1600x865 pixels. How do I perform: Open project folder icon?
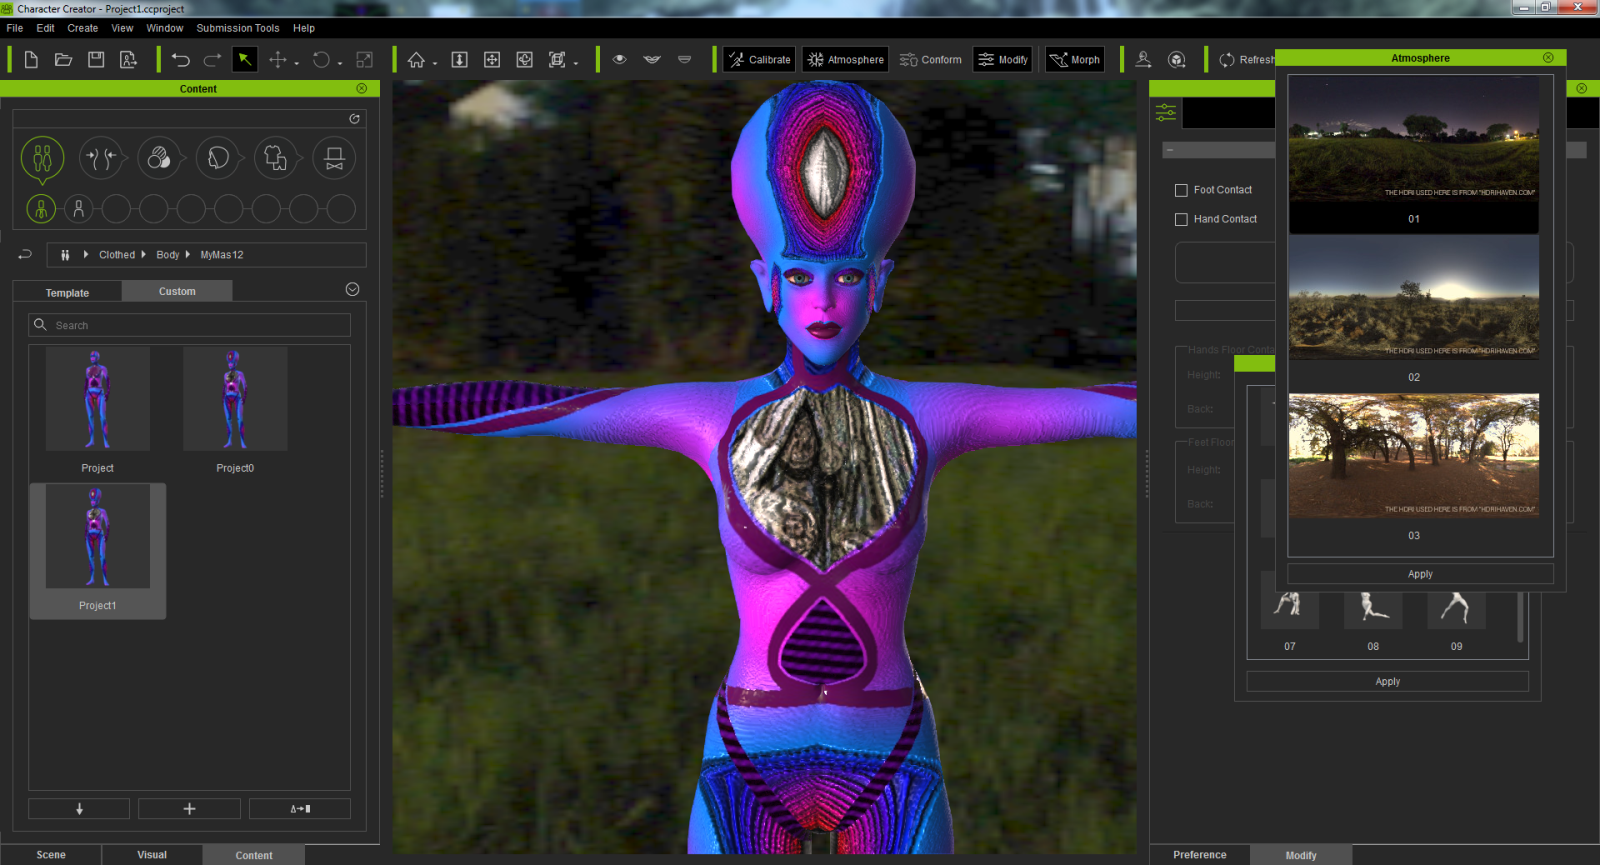pyautogui.click(x=63, y=60)
